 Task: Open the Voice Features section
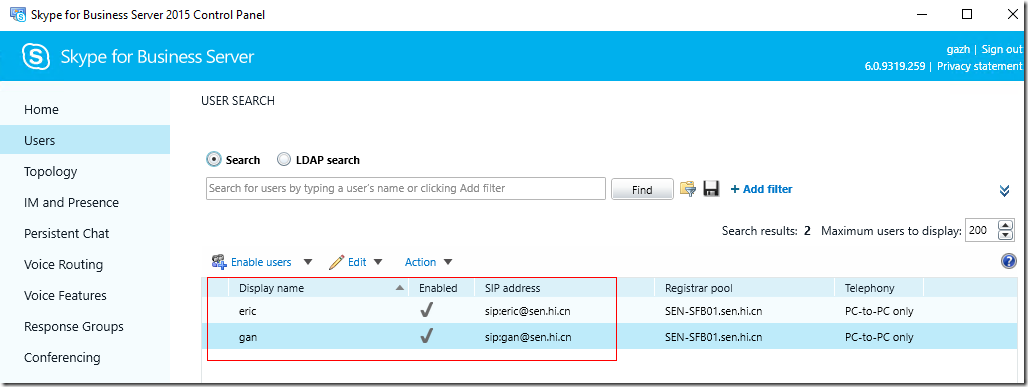[x=66, y=295]
